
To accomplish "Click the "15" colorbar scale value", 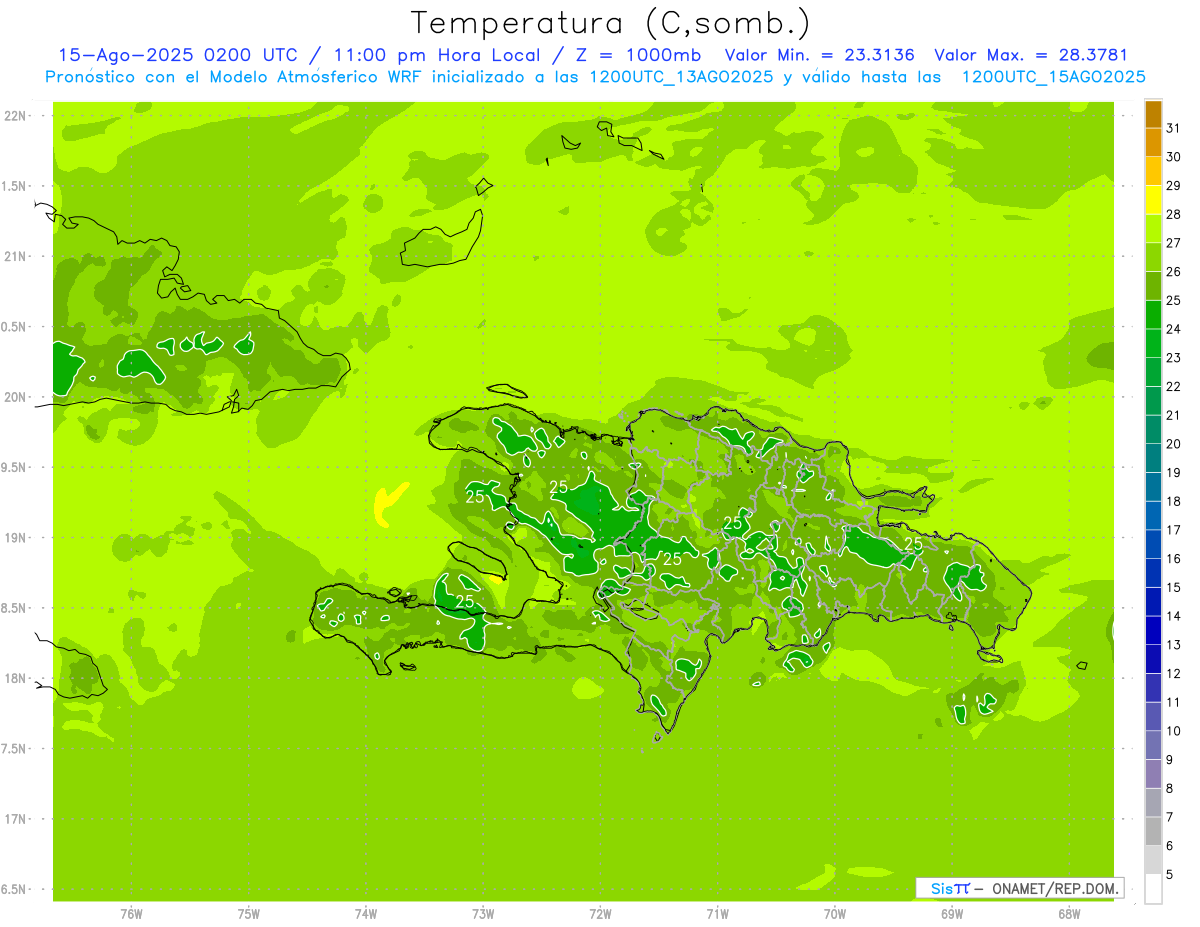I will 1174,587.
